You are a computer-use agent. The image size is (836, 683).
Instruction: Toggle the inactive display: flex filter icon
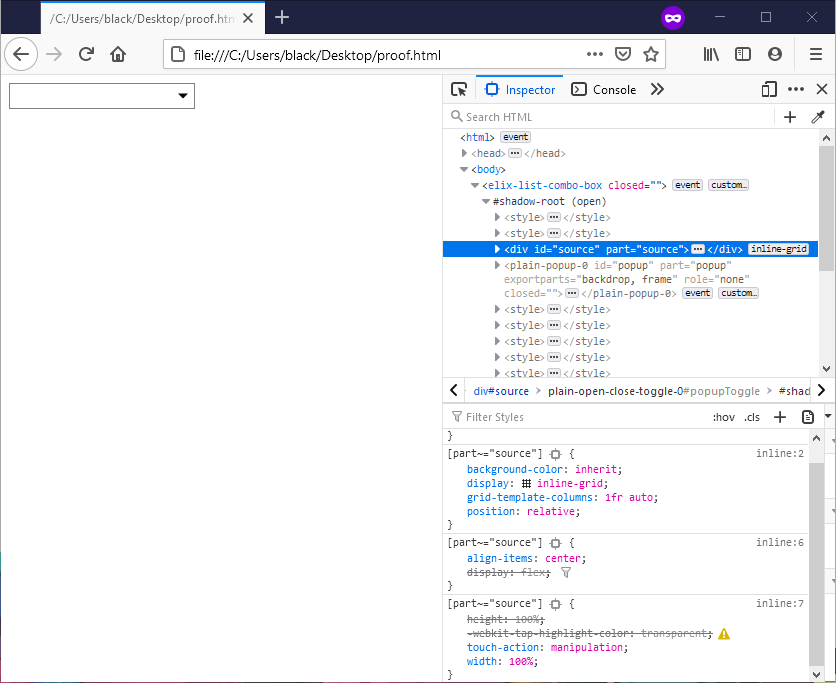(x=565, y=572)
